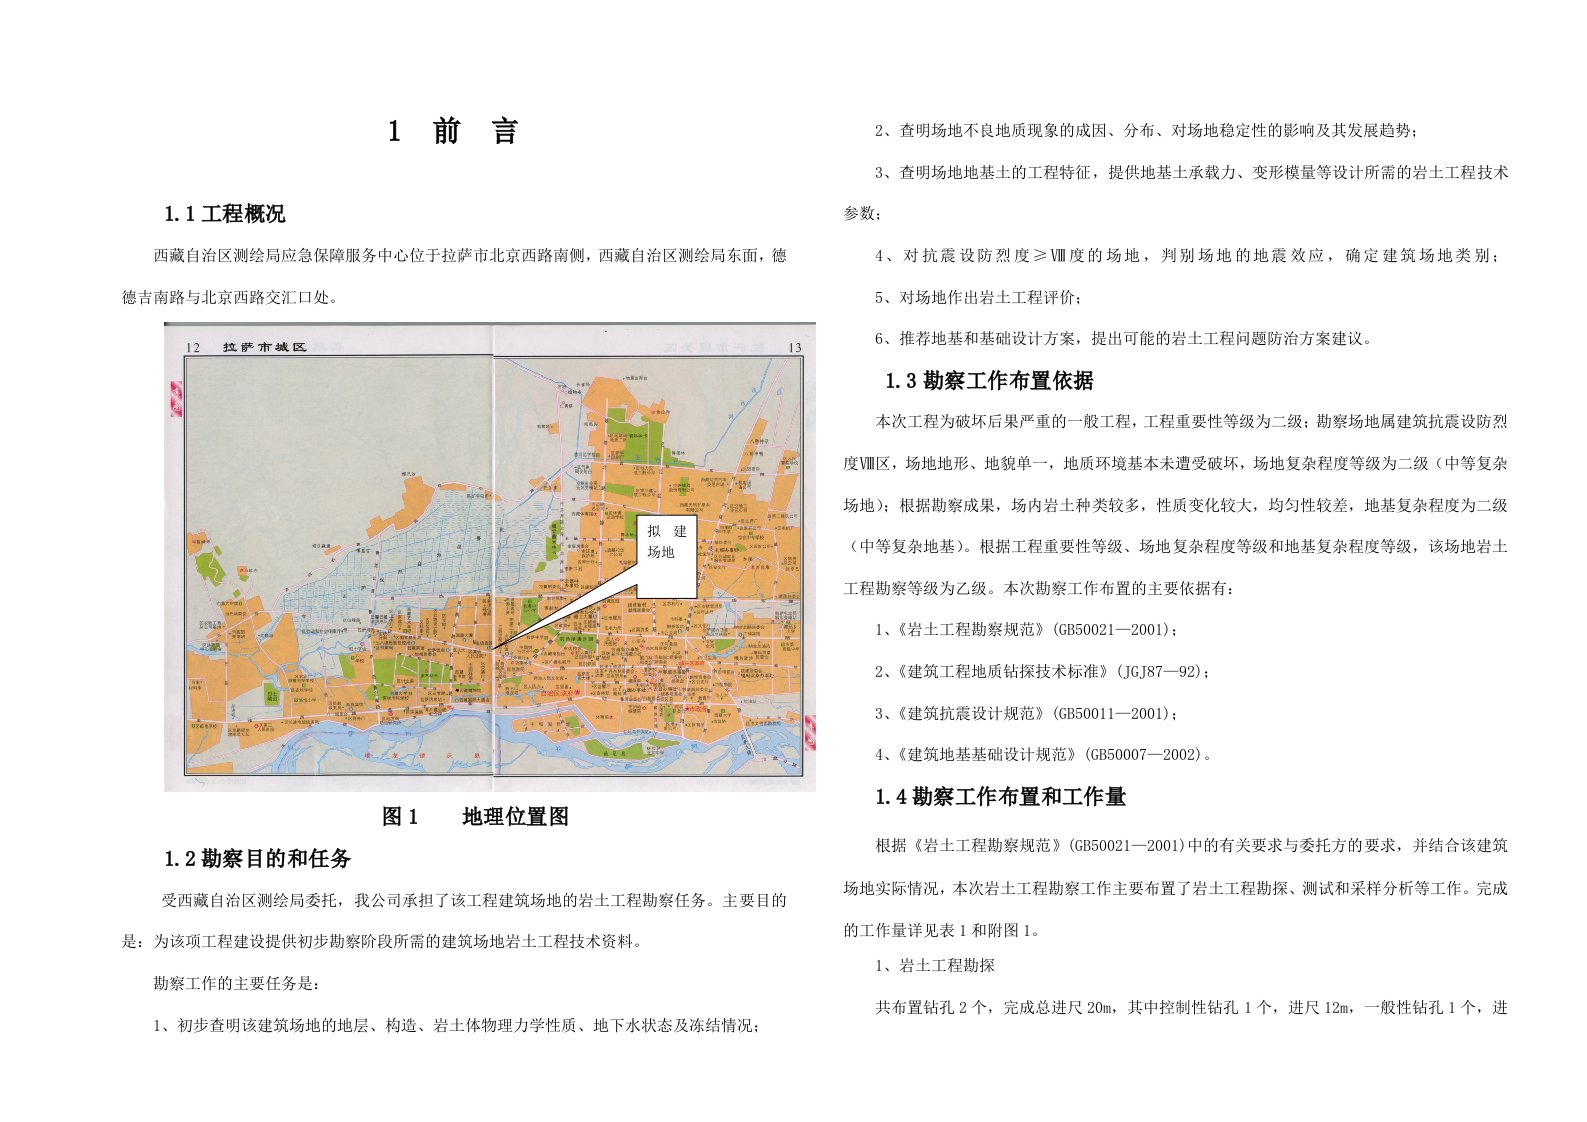Click task item "2、查明场地不良地质现象的成因"
The width and height of the screenshot is (1587, 1122).
coord(1146,131)
